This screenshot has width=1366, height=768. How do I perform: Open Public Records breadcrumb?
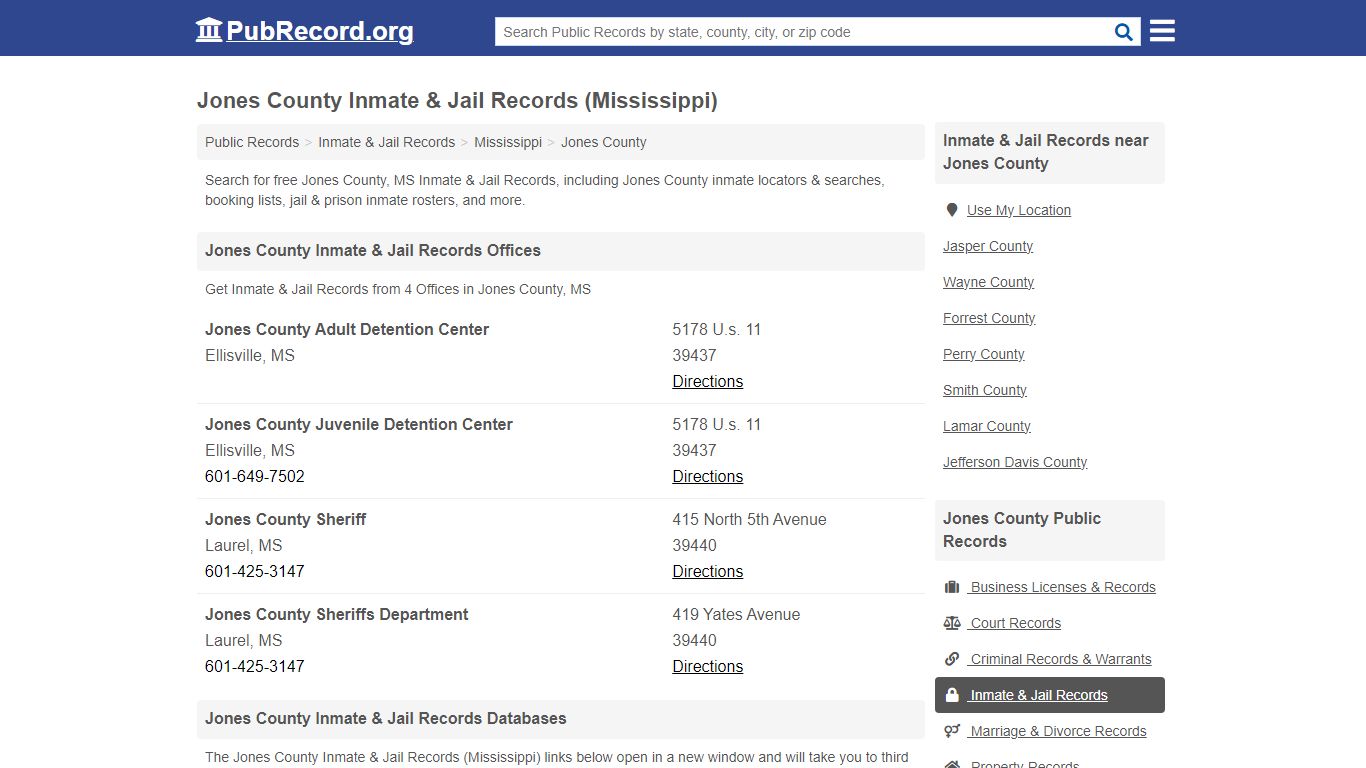[252, 142]
